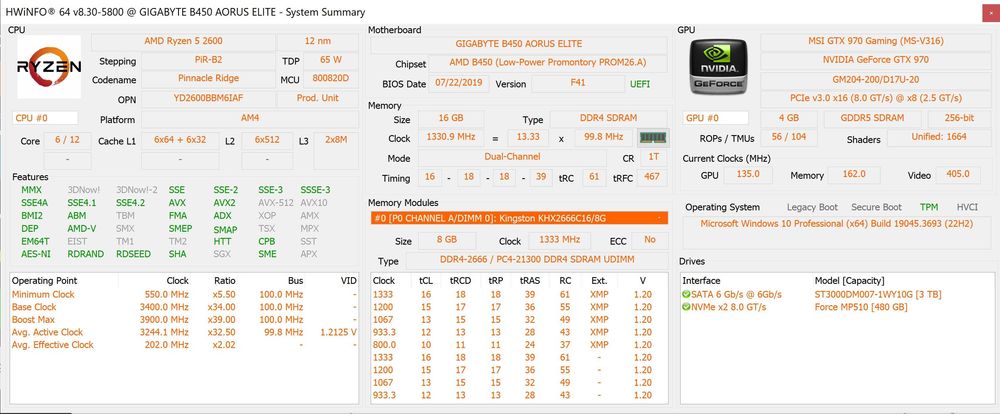Click the Unified: 1664 shaders value
This screenshot has height=414, width=1000.
click(938, 137)
